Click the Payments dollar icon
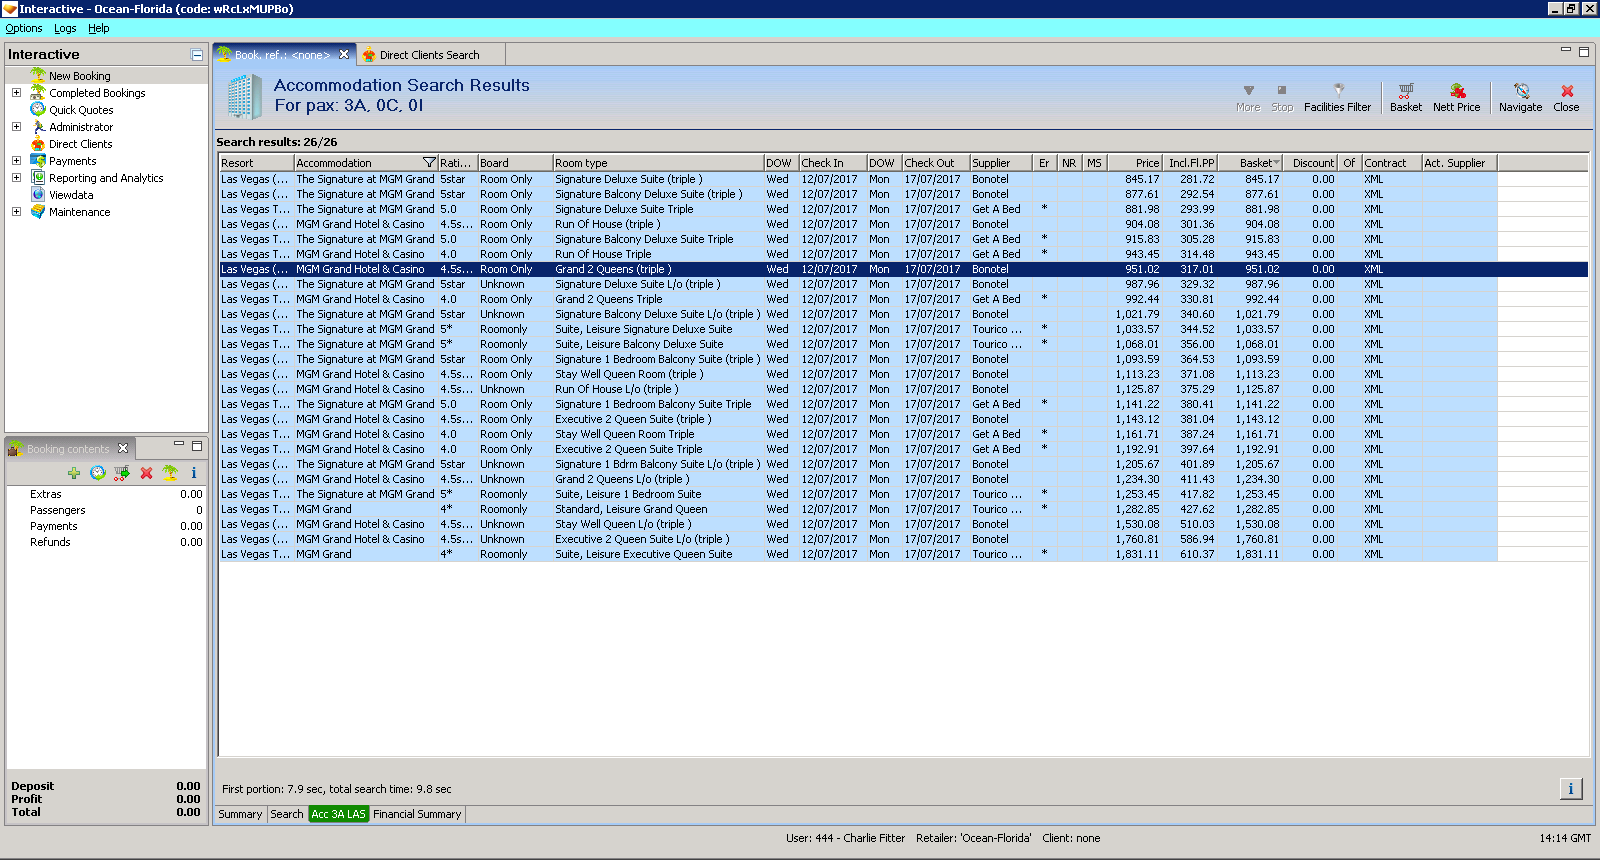The image size is (1600, 860). point(38,161)
